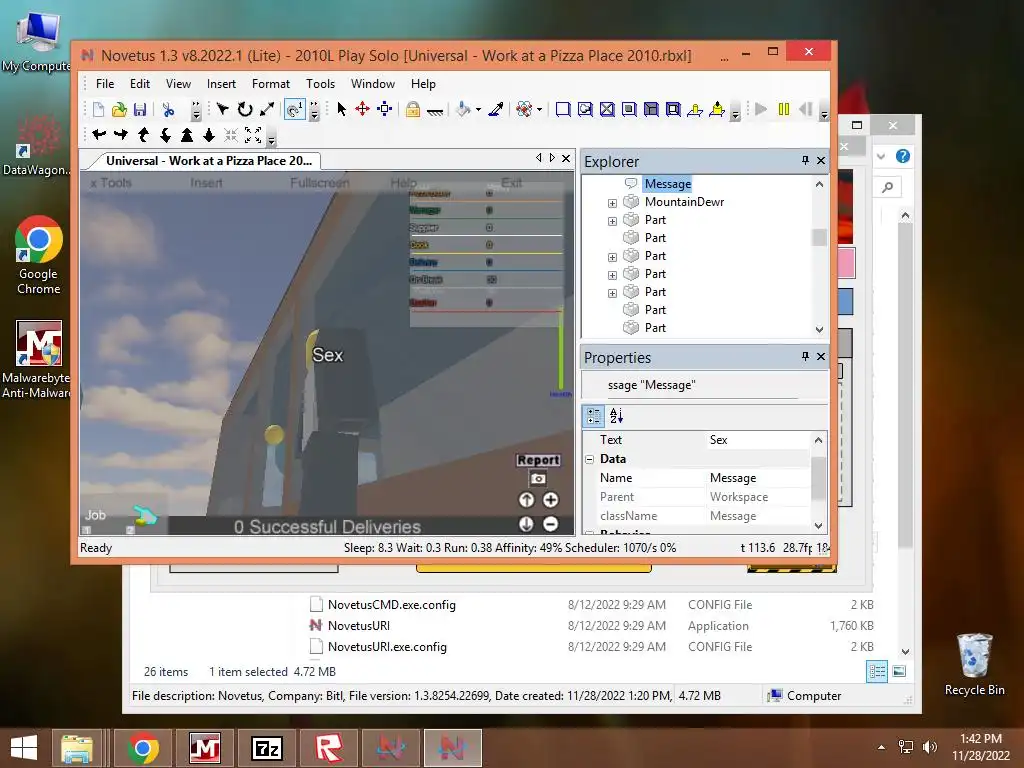Click the in-game screenshot camera icon
This screenshot has width=1024, height=768.
[538, 479]
